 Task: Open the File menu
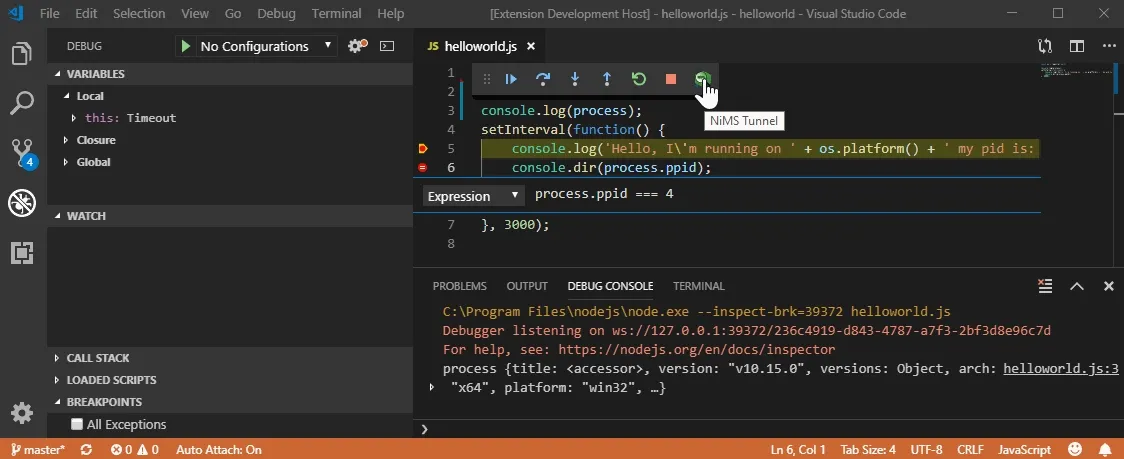50,14
